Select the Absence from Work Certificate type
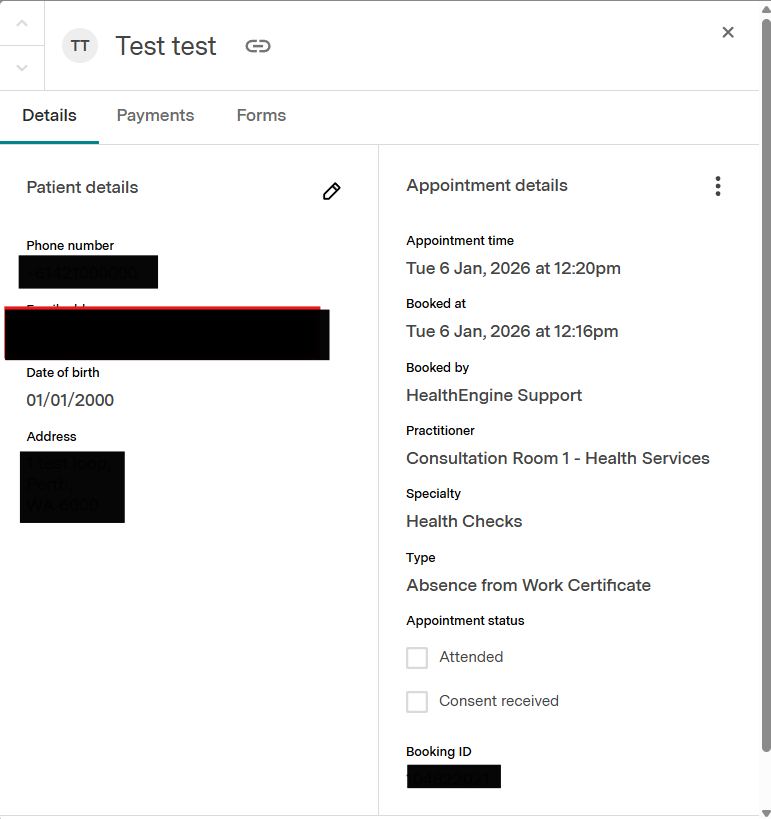 (x=528, y=585)
